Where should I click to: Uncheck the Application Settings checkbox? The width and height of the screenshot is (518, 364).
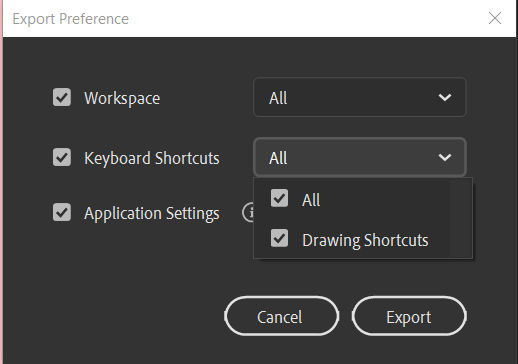62,212
